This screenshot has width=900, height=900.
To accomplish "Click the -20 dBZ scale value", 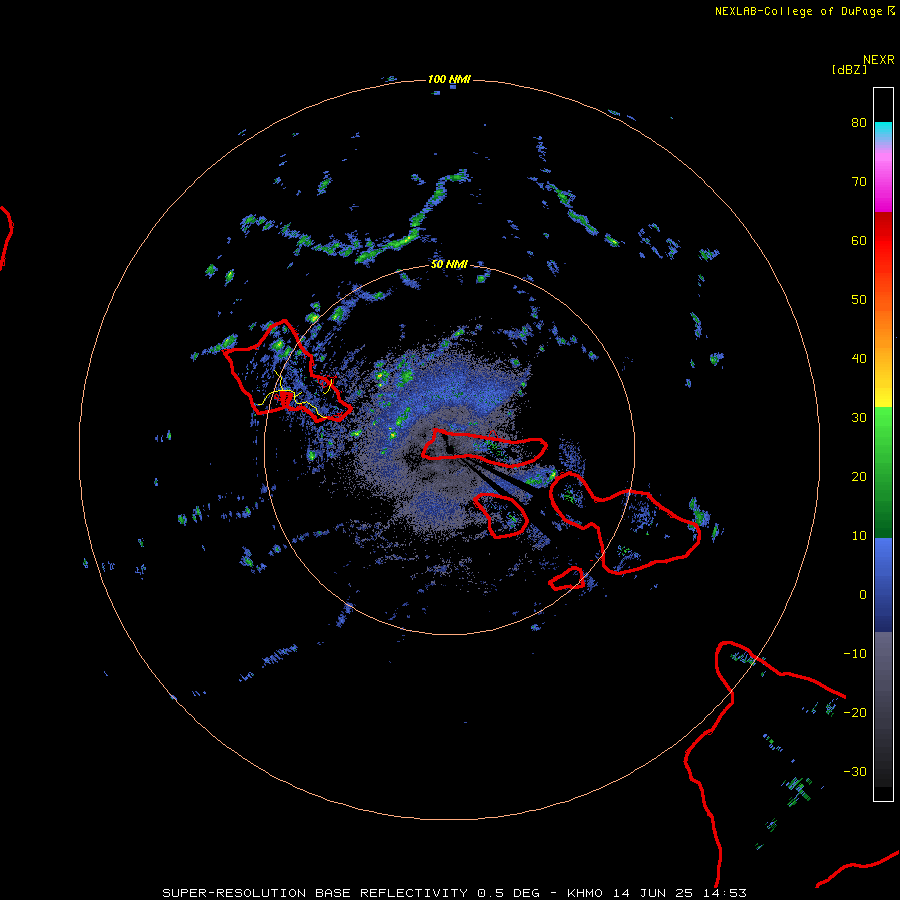I will point(855,713).
